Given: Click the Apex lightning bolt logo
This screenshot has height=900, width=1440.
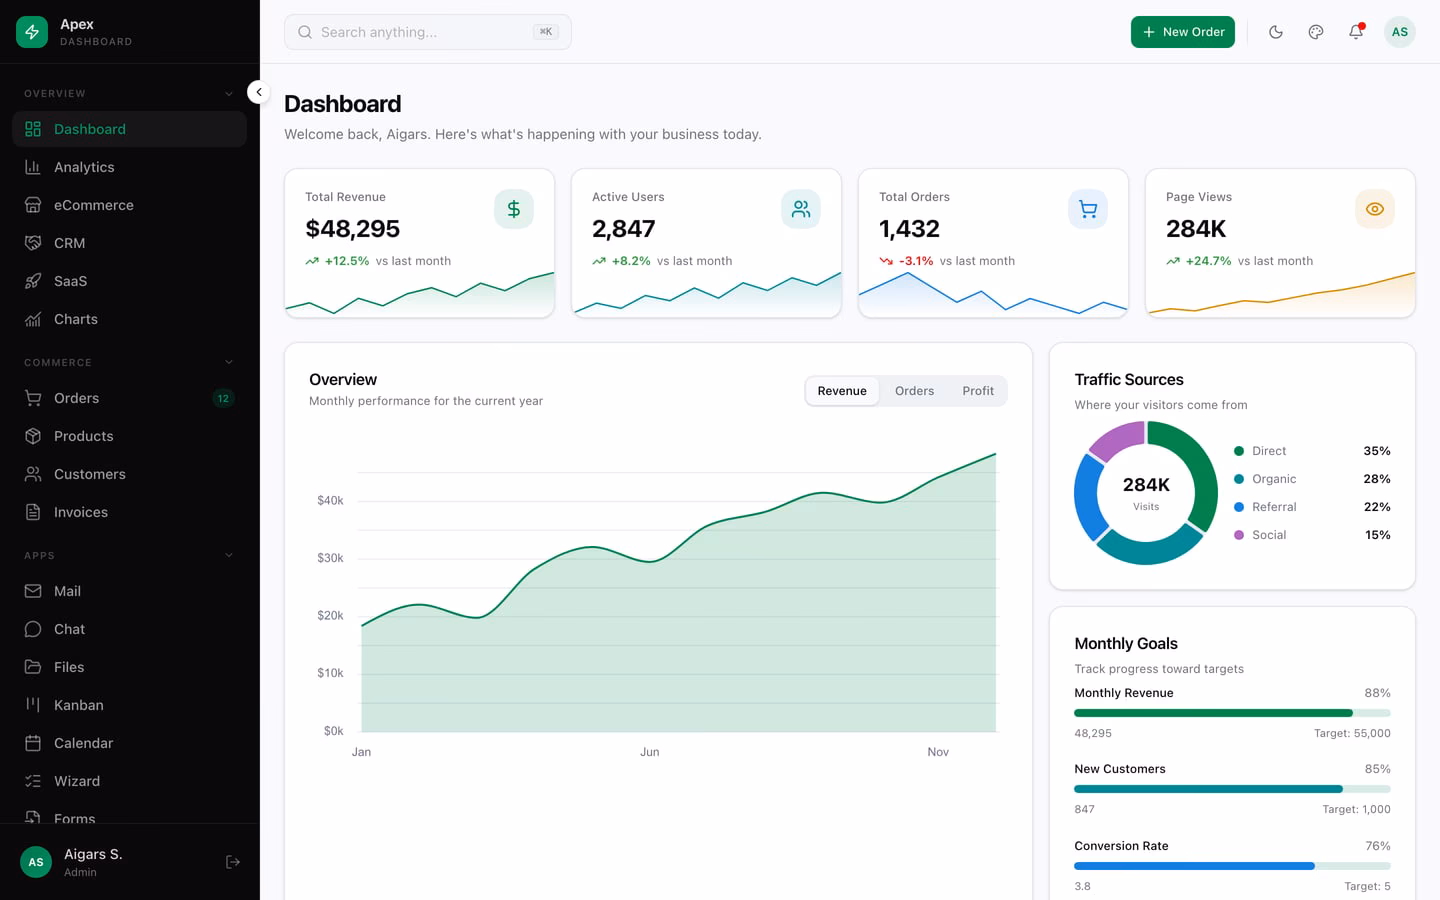Looking at the screenshot, I should coord(32,32).
